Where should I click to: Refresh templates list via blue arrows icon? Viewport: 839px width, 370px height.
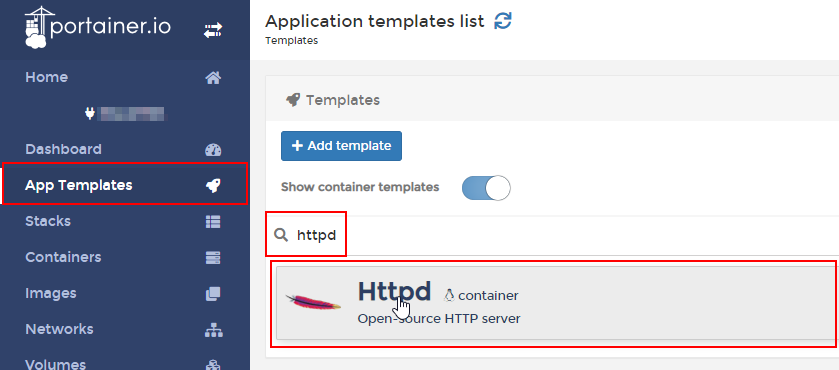point(502,21)
